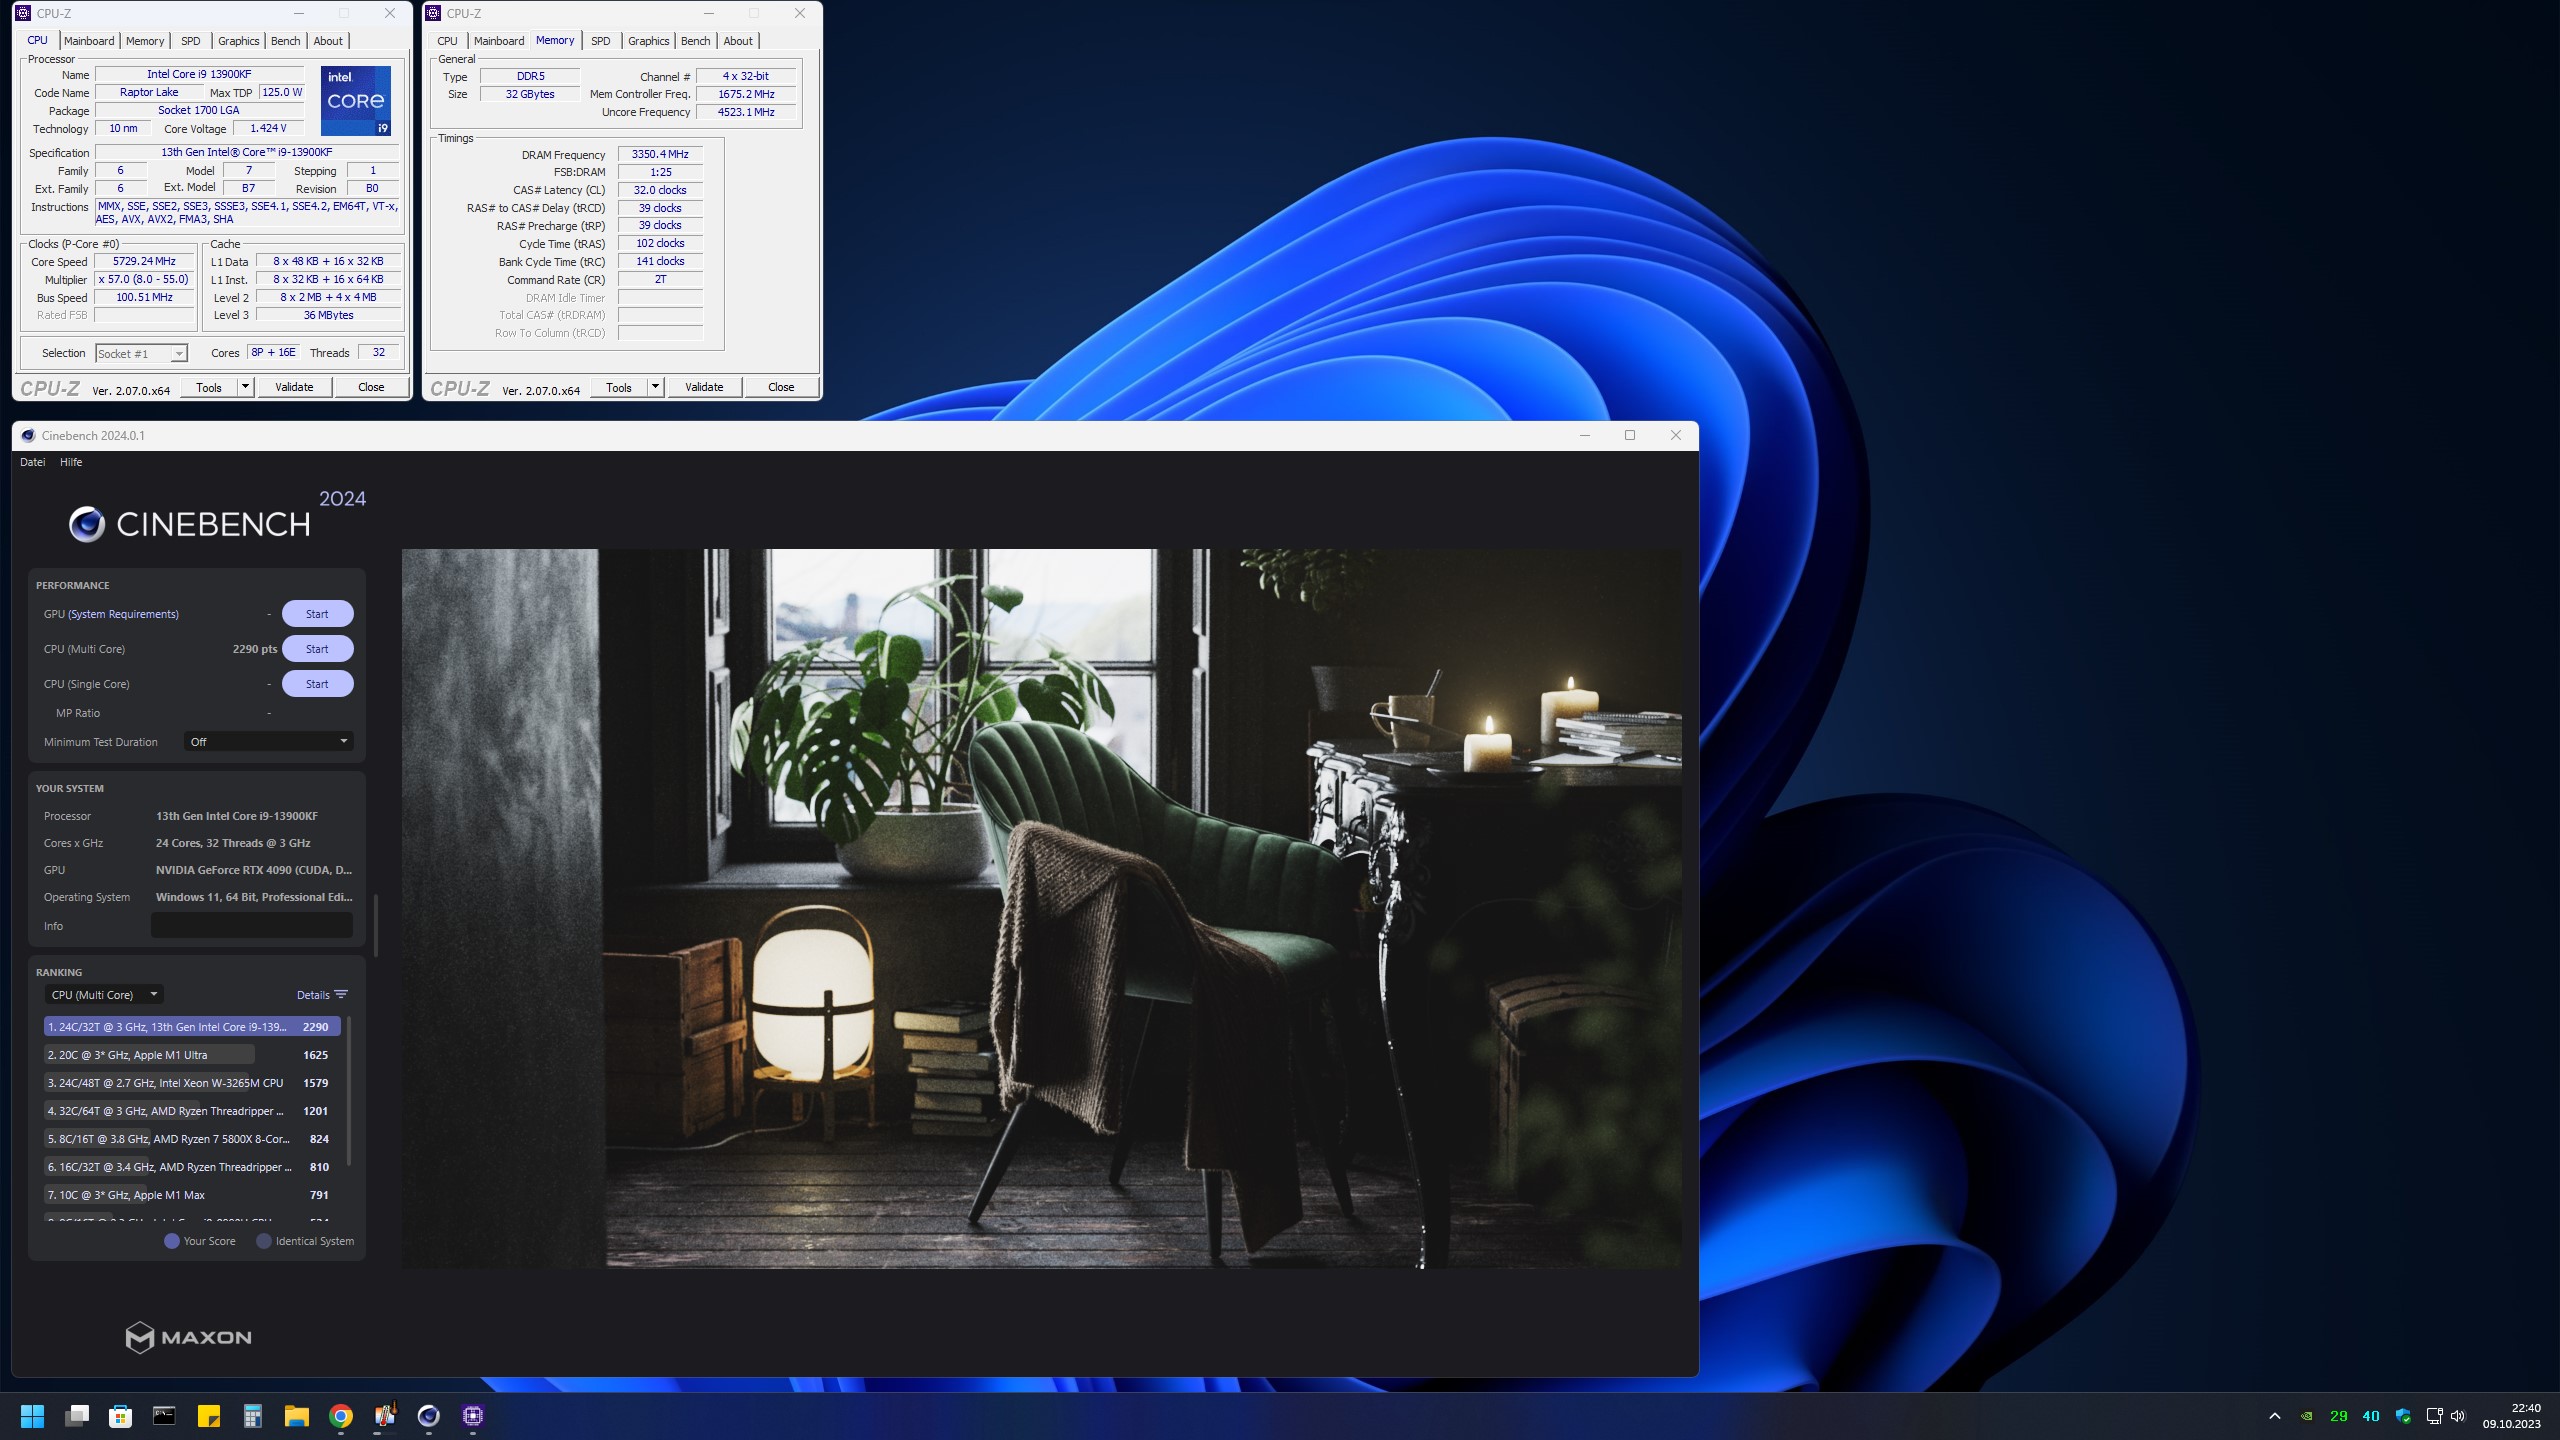Select the Ryzen 7 5800X ranking row

pos(193,1139)
